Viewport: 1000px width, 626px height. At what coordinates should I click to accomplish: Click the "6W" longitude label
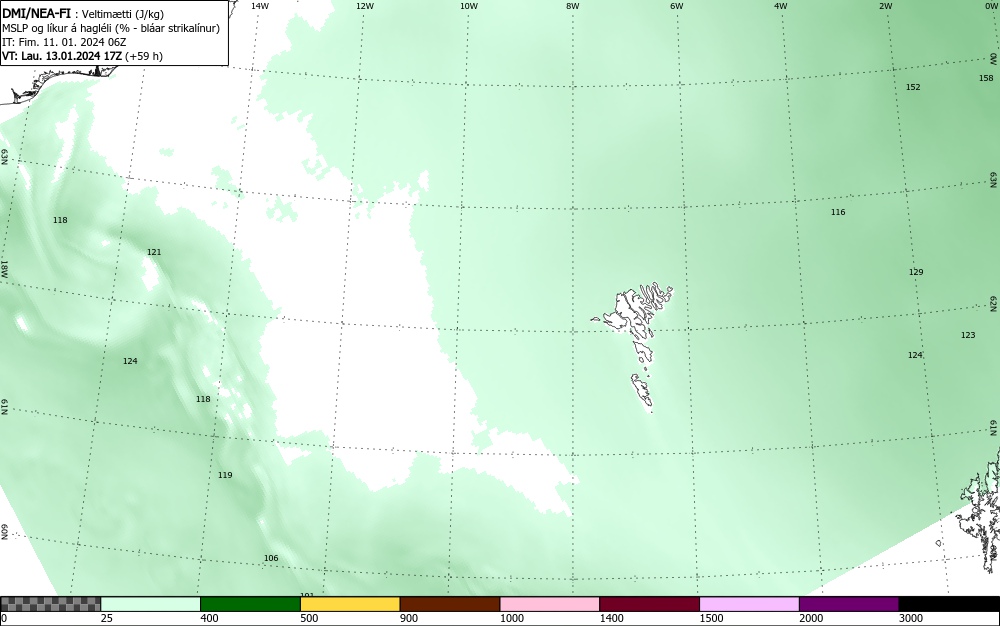click(x=677, y=6)
